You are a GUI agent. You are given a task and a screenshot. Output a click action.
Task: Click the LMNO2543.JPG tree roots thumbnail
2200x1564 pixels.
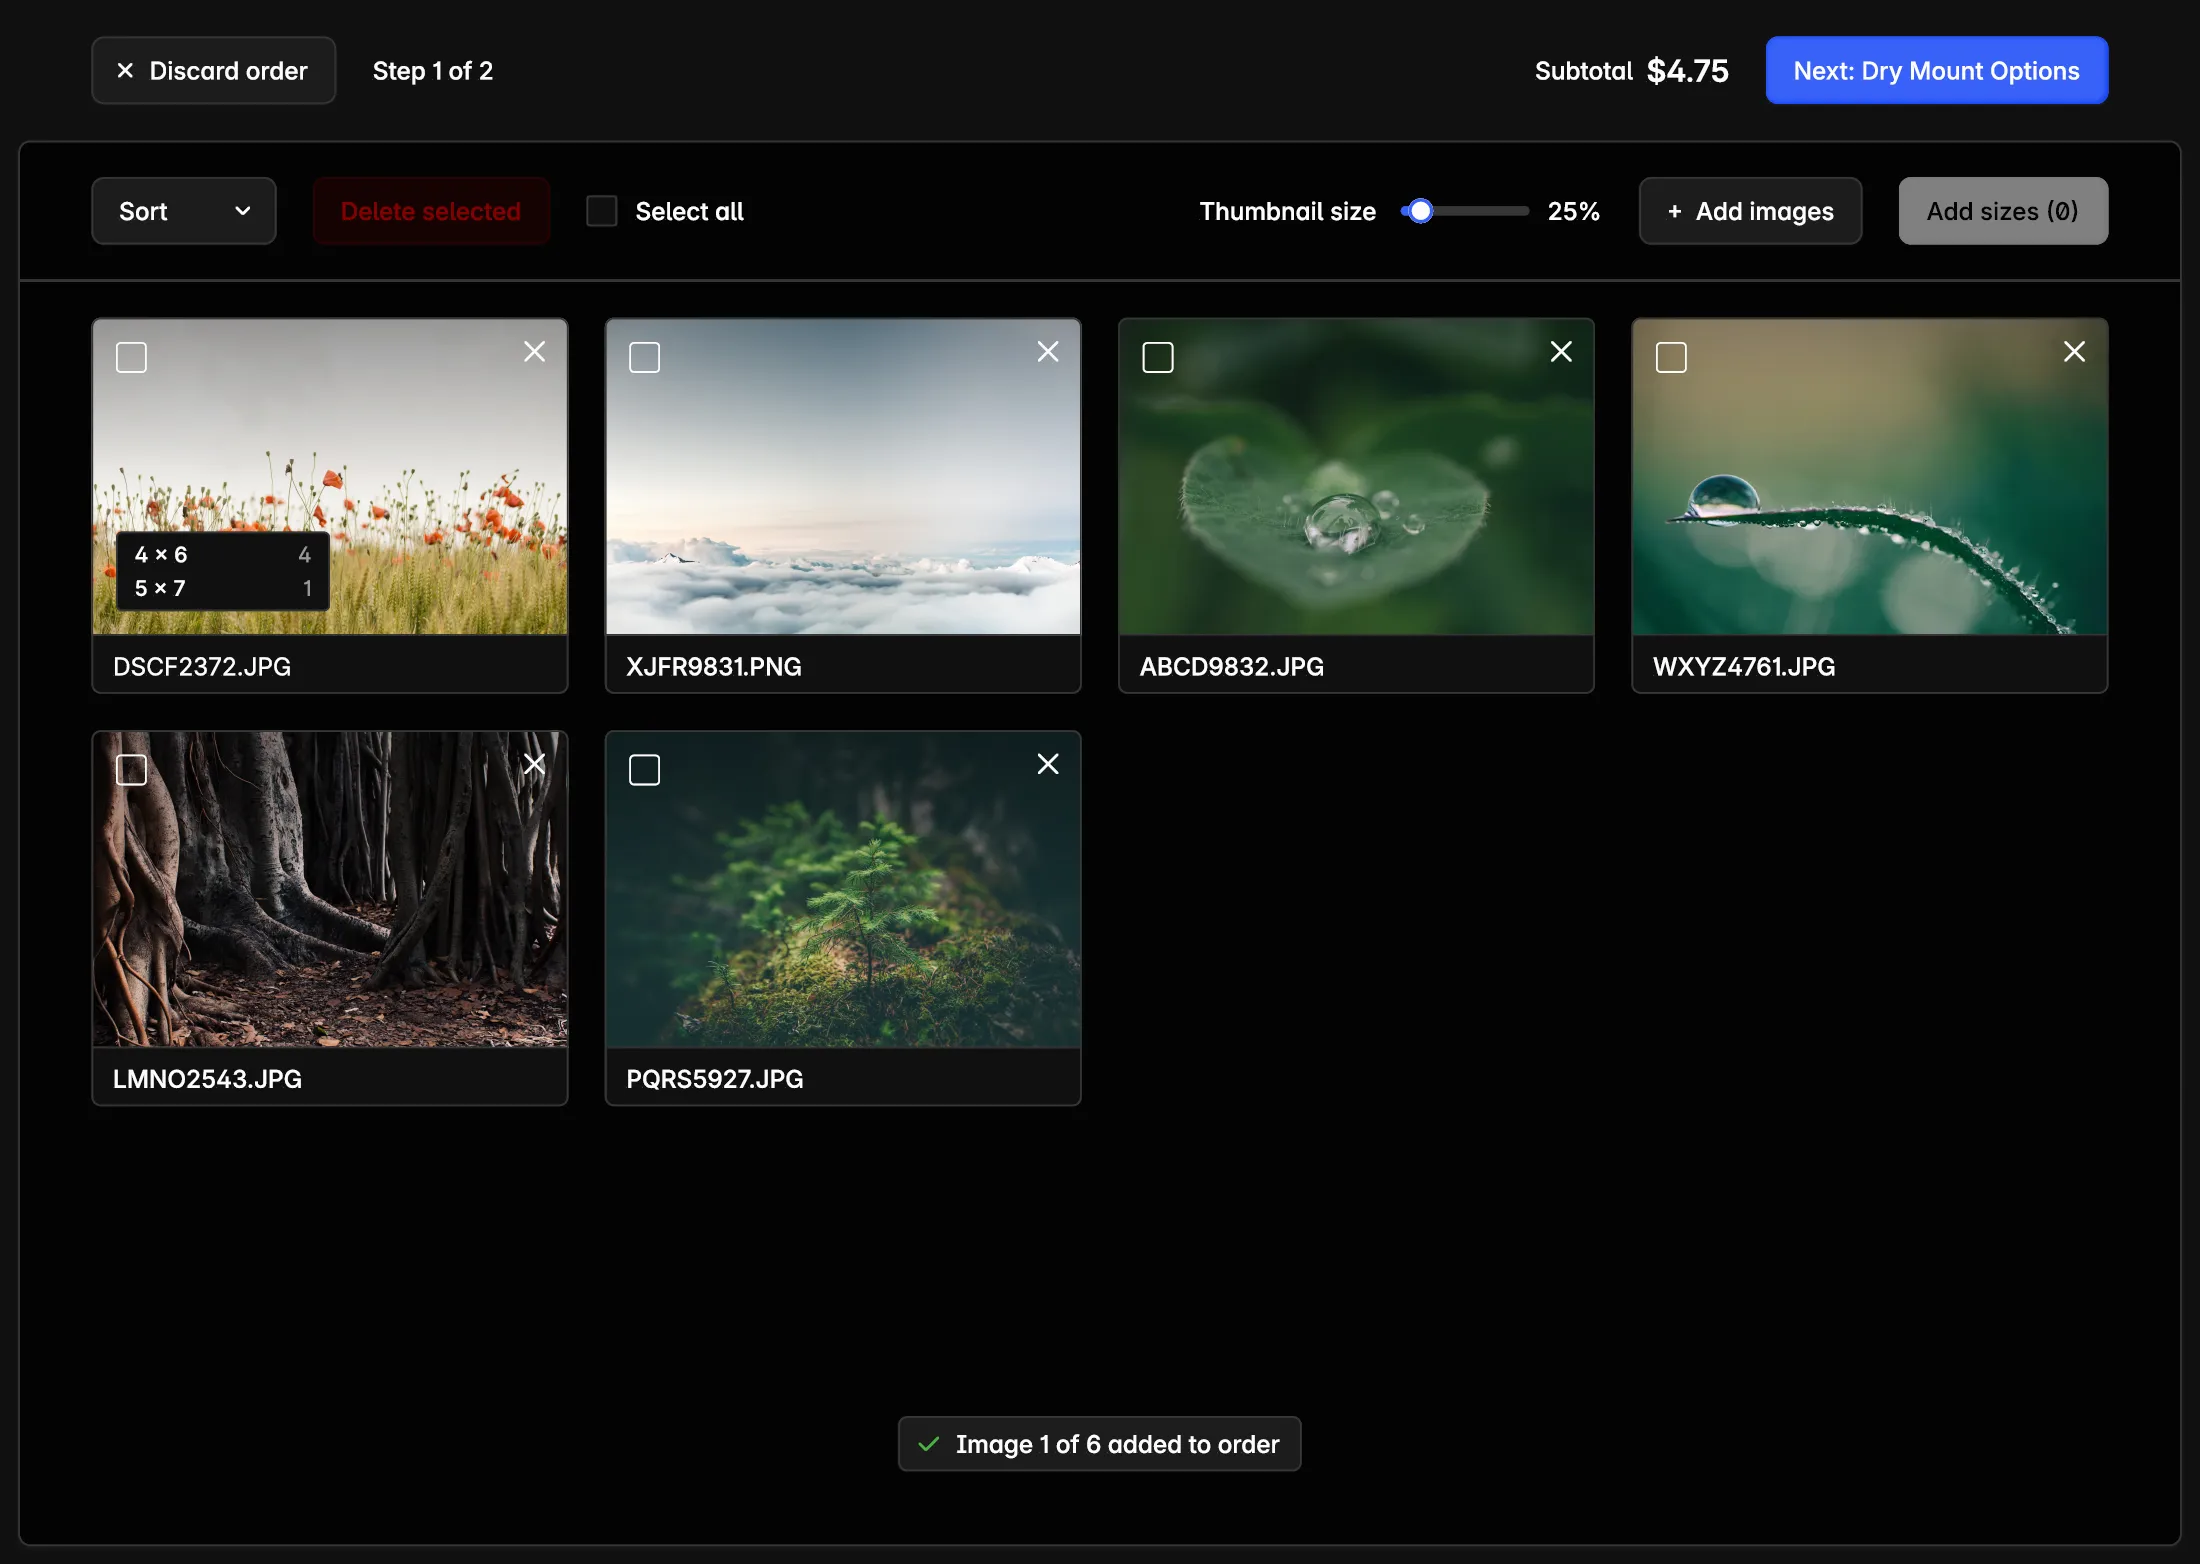pos(330,900)
